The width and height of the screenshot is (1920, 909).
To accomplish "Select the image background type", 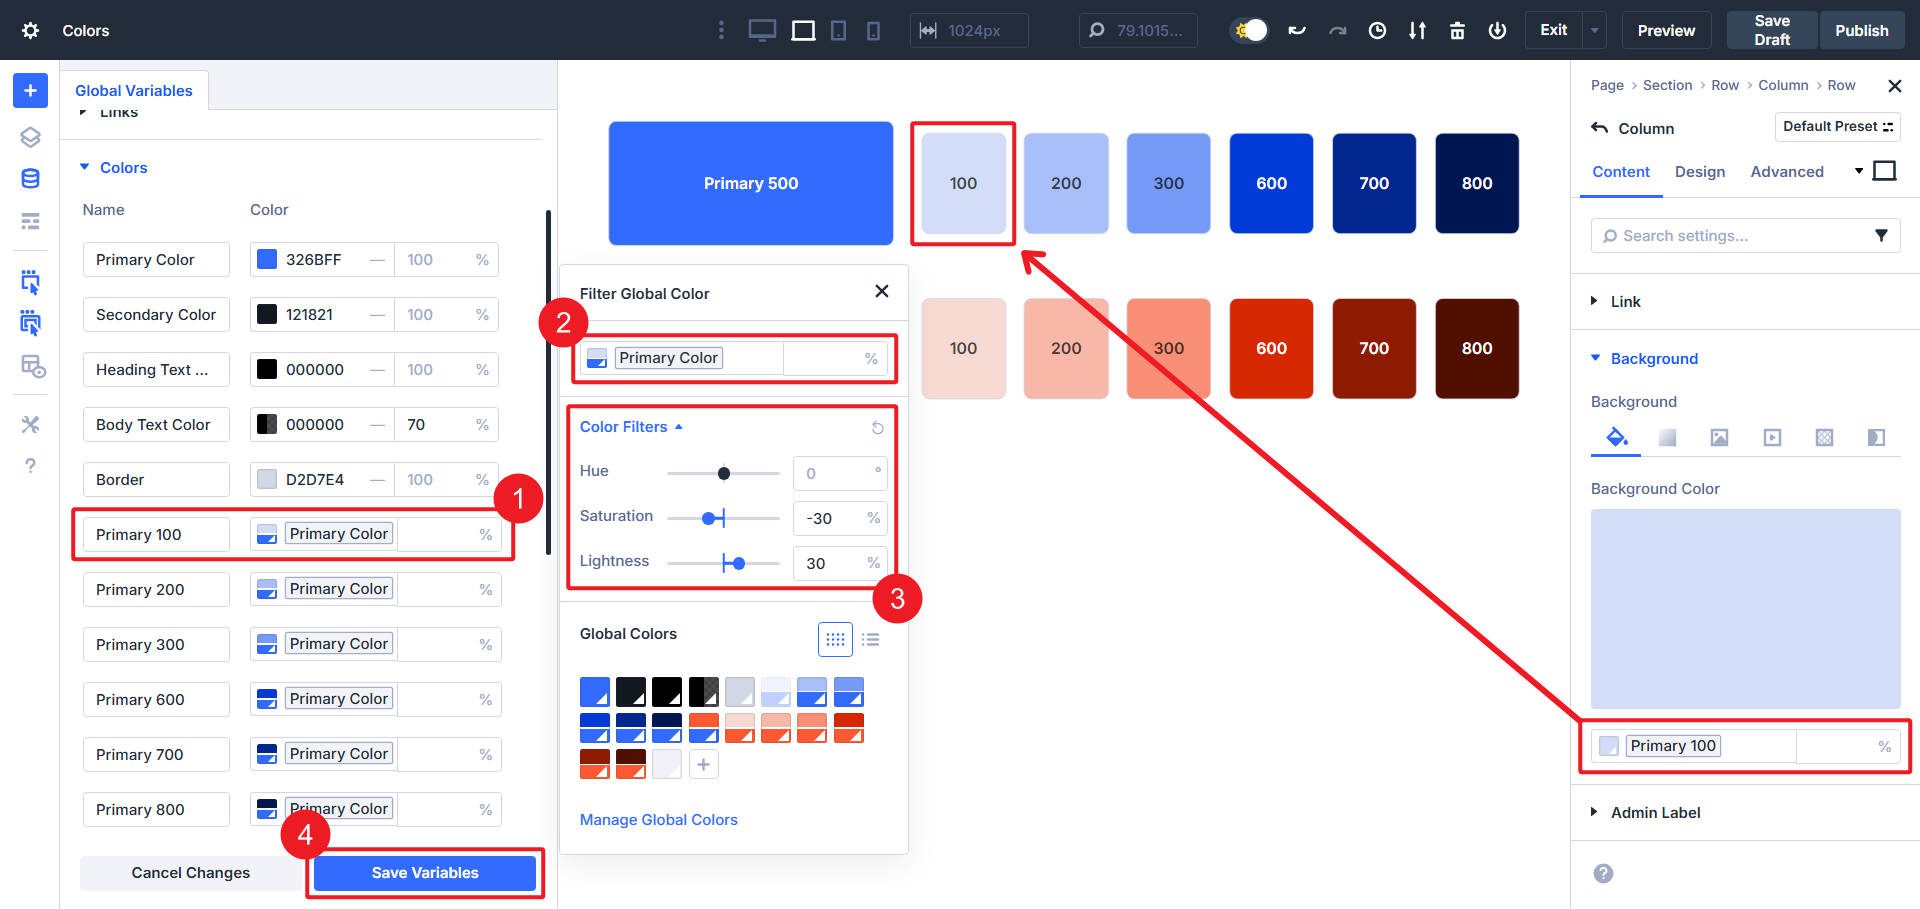I will 1719,437.
